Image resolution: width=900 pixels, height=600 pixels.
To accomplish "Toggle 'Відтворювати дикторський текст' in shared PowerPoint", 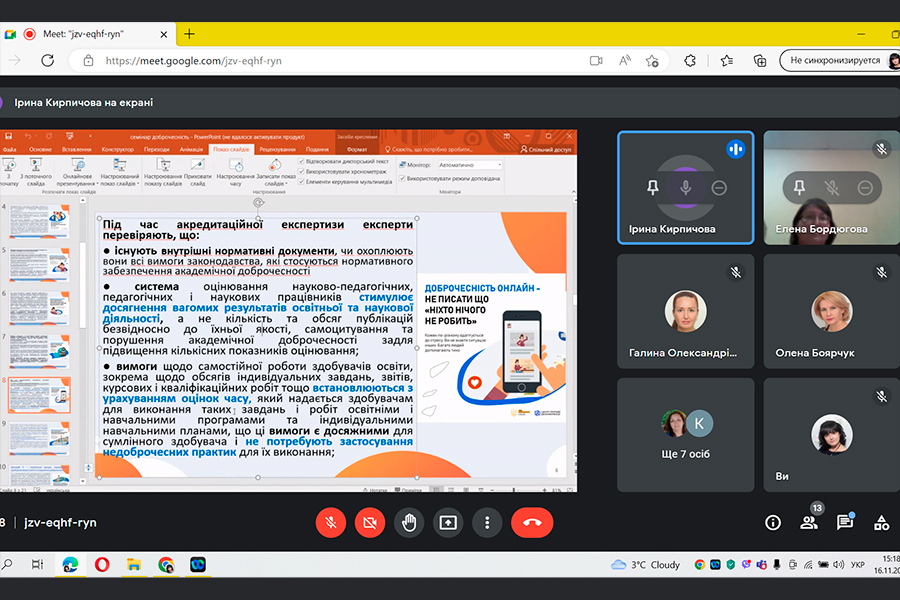I will point(343,161).
